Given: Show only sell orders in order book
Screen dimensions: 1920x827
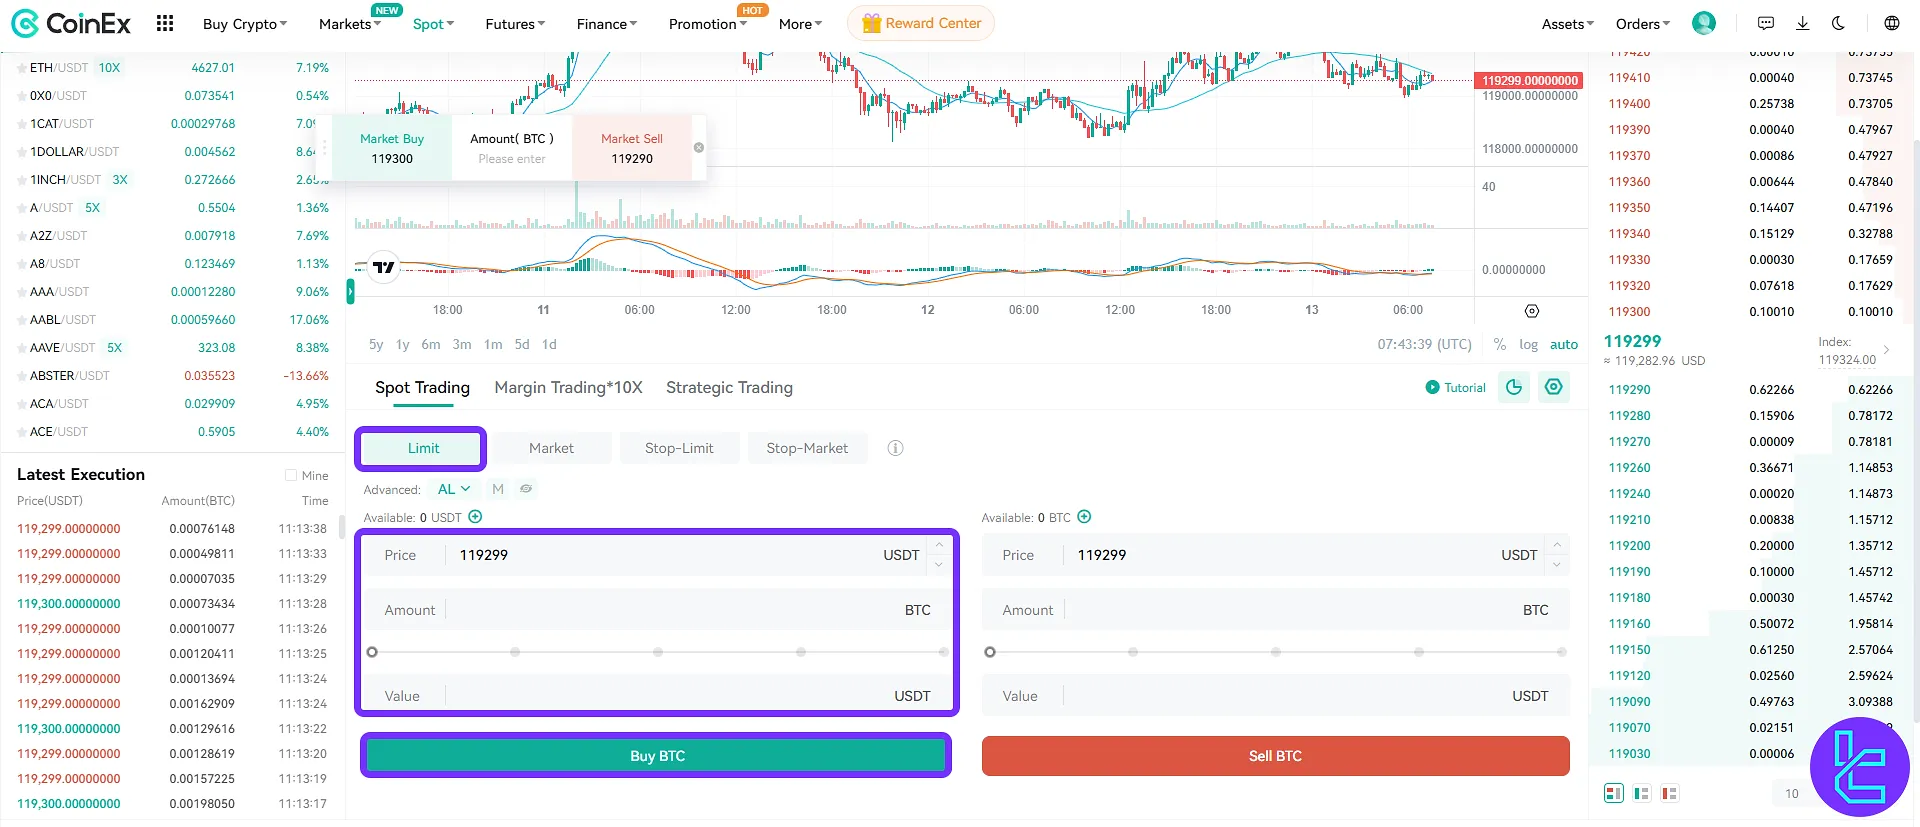Looking at the screenshot, I should pos(1669,793).
